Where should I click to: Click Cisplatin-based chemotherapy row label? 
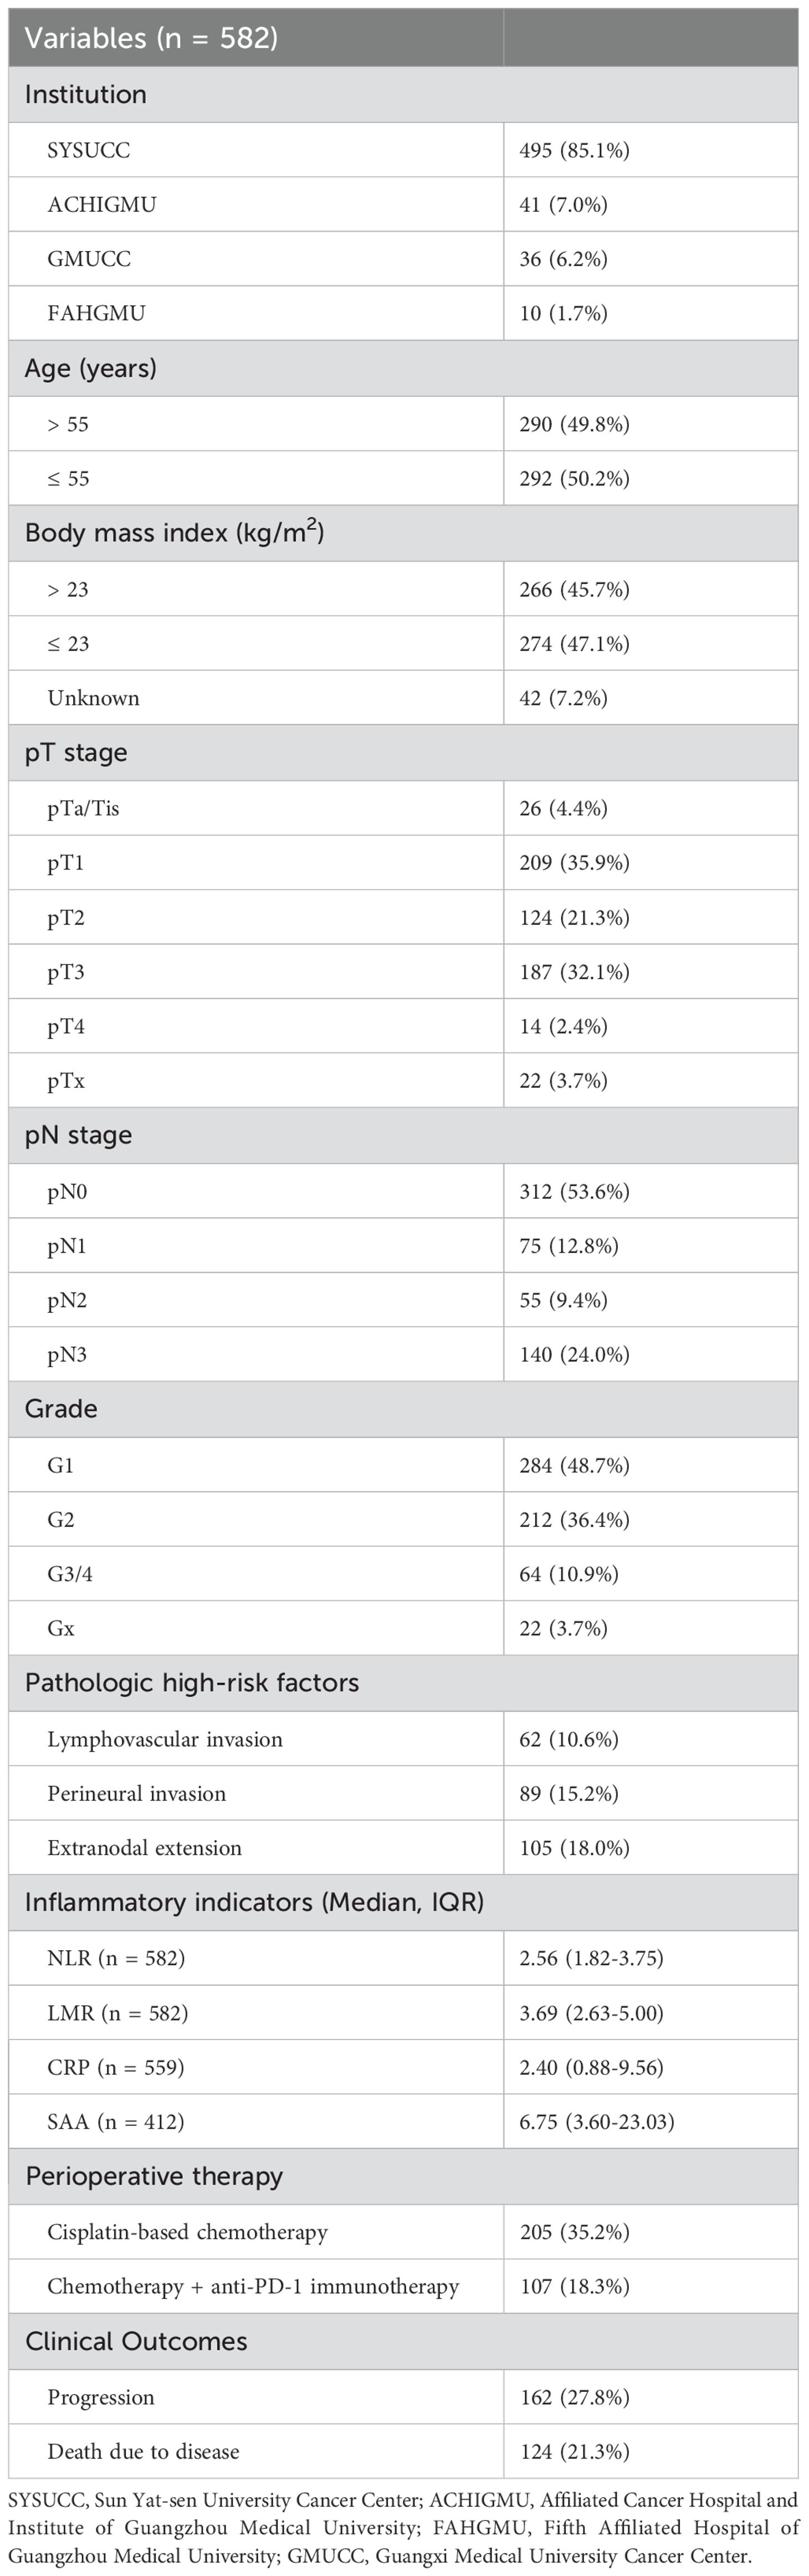187,2232
